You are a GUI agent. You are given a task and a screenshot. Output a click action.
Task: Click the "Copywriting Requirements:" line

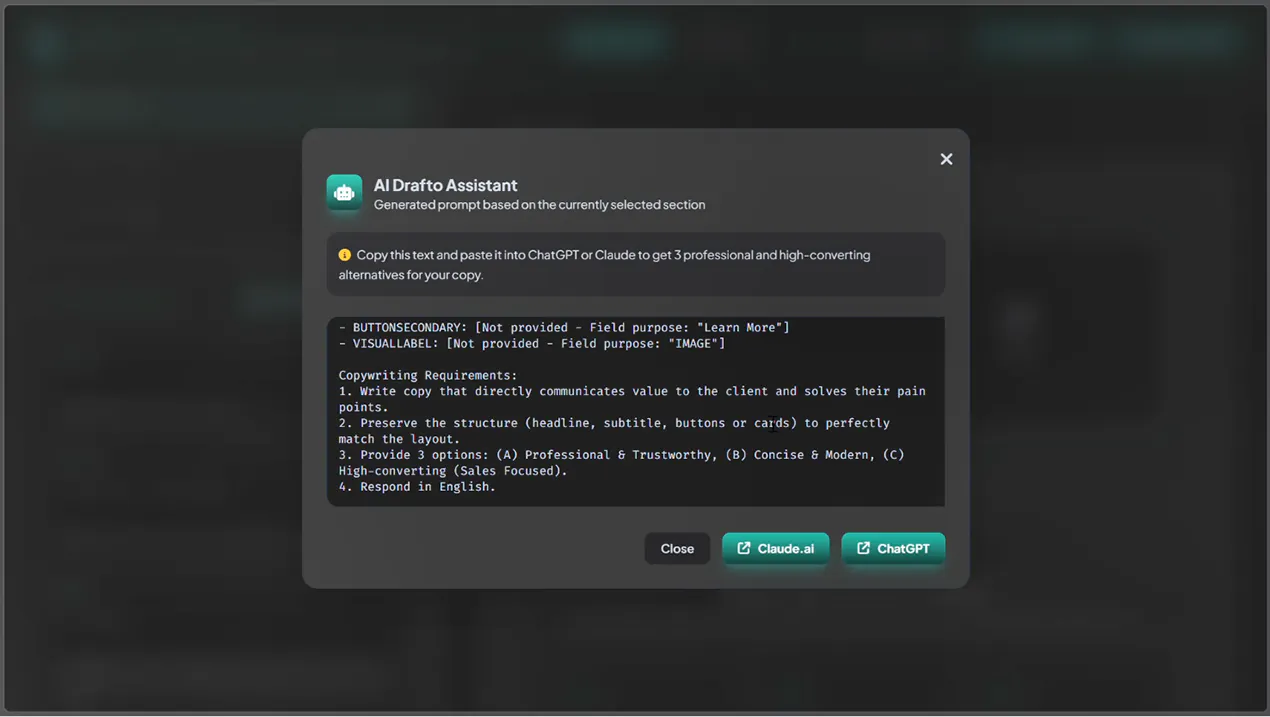click(x=428, y=375)
